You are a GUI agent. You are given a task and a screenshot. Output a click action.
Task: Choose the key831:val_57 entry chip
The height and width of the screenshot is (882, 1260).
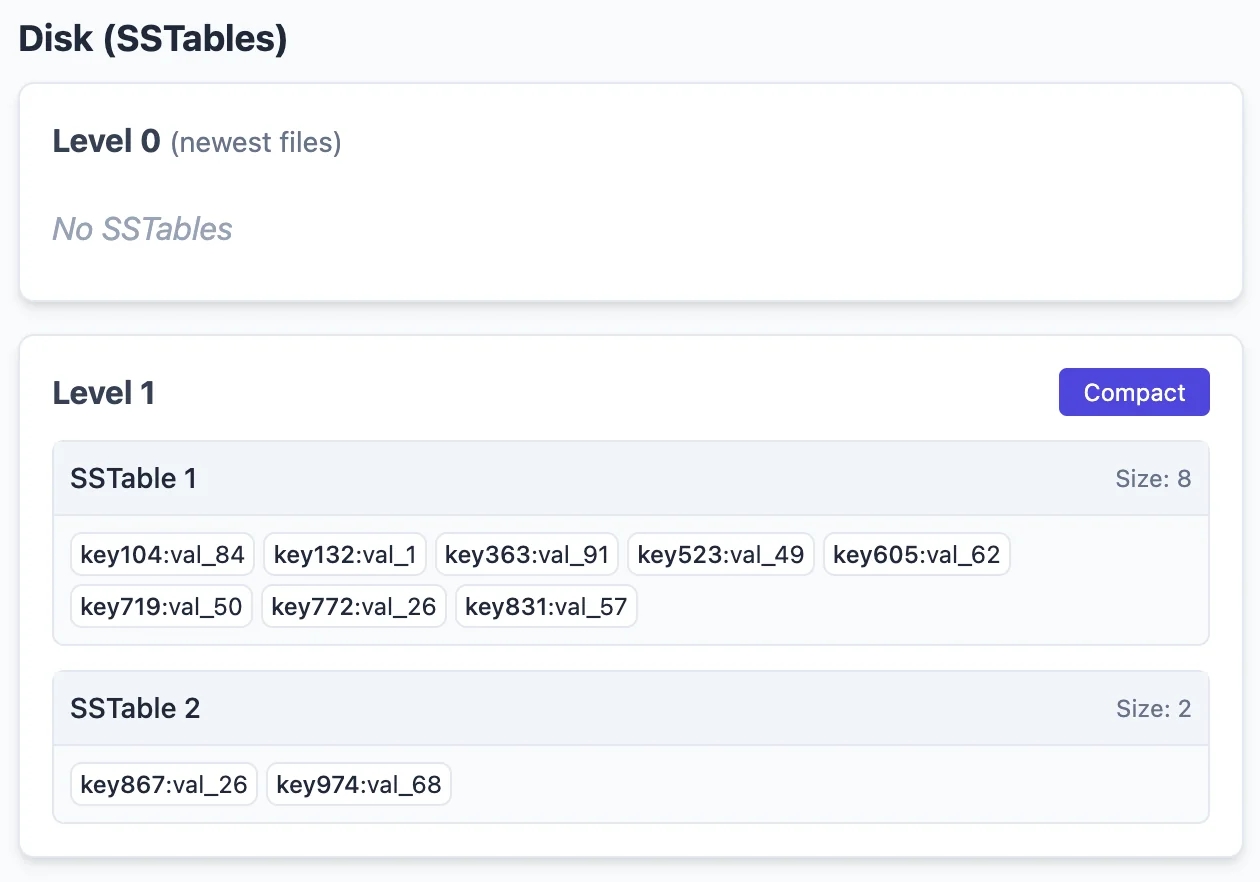coord(546,607)
